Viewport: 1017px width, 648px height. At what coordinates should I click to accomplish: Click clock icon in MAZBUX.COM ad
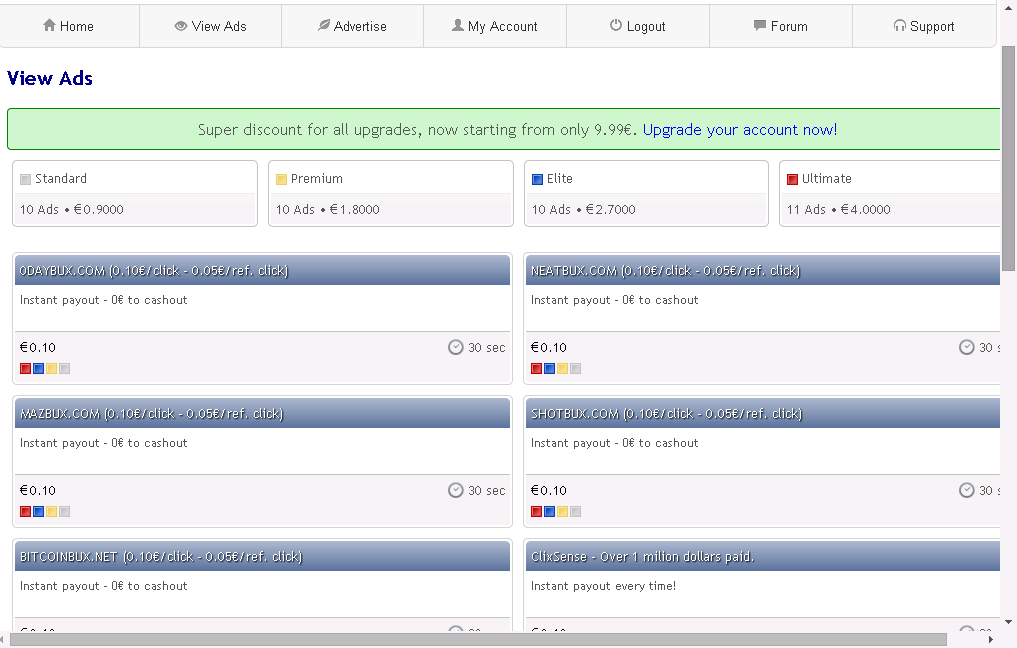coord(456,490)
